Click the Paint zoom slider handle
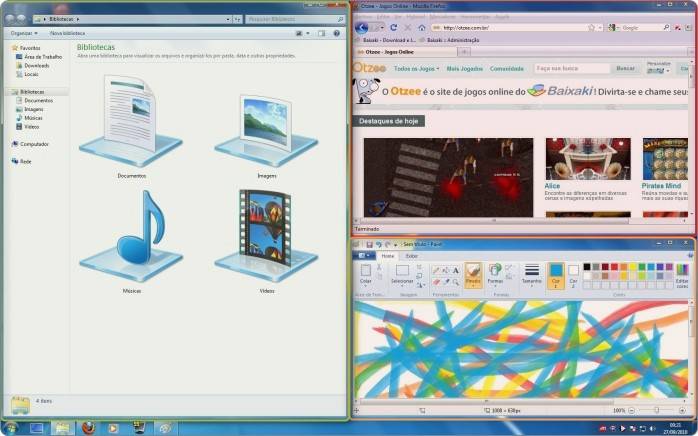The image size is (698, 436). click(x=656, y=410)
